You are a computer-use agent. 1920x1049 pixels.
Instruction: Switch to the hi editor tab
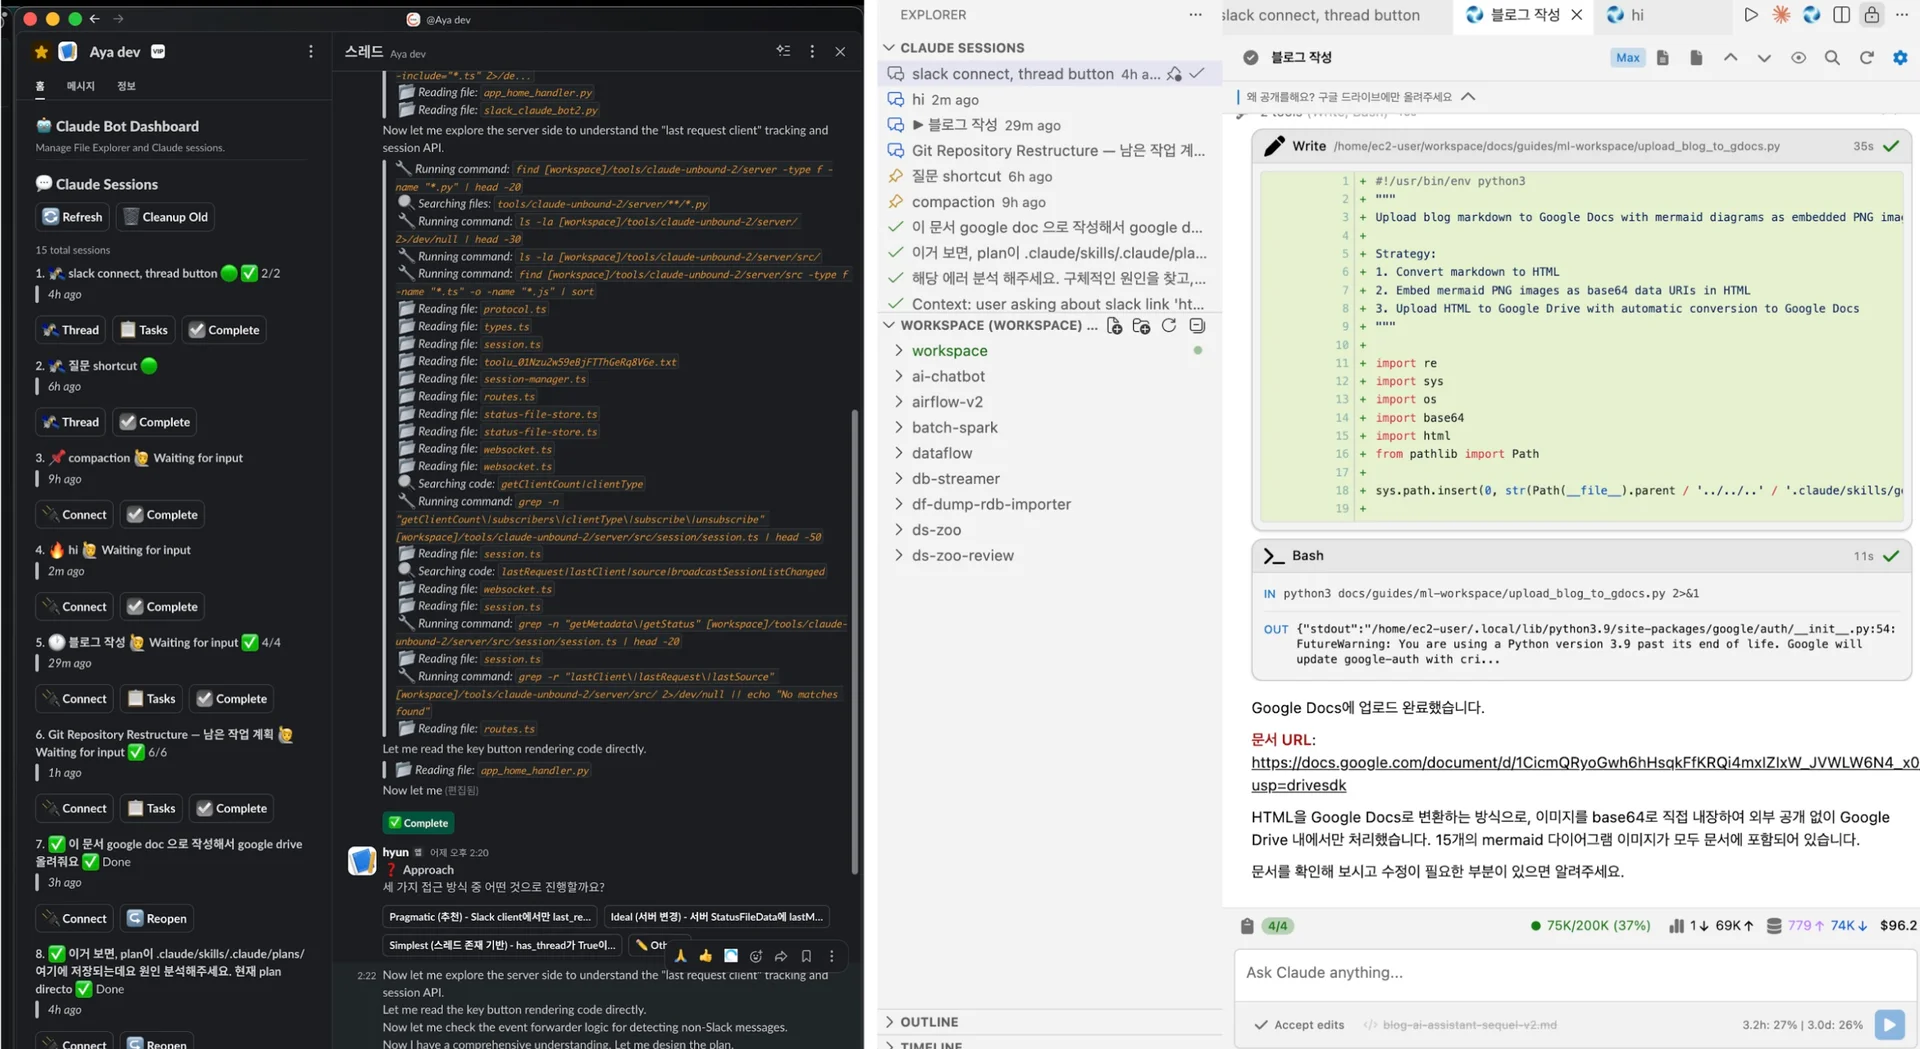pos(1628,15)
